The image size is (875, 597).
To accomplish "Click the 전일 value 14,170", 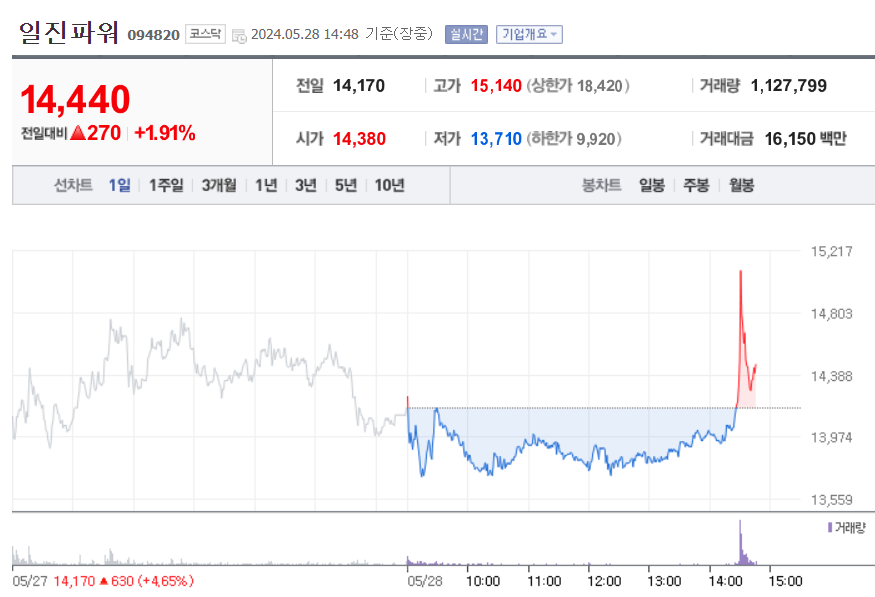I will pyautogui.click(x=359, y=86).
